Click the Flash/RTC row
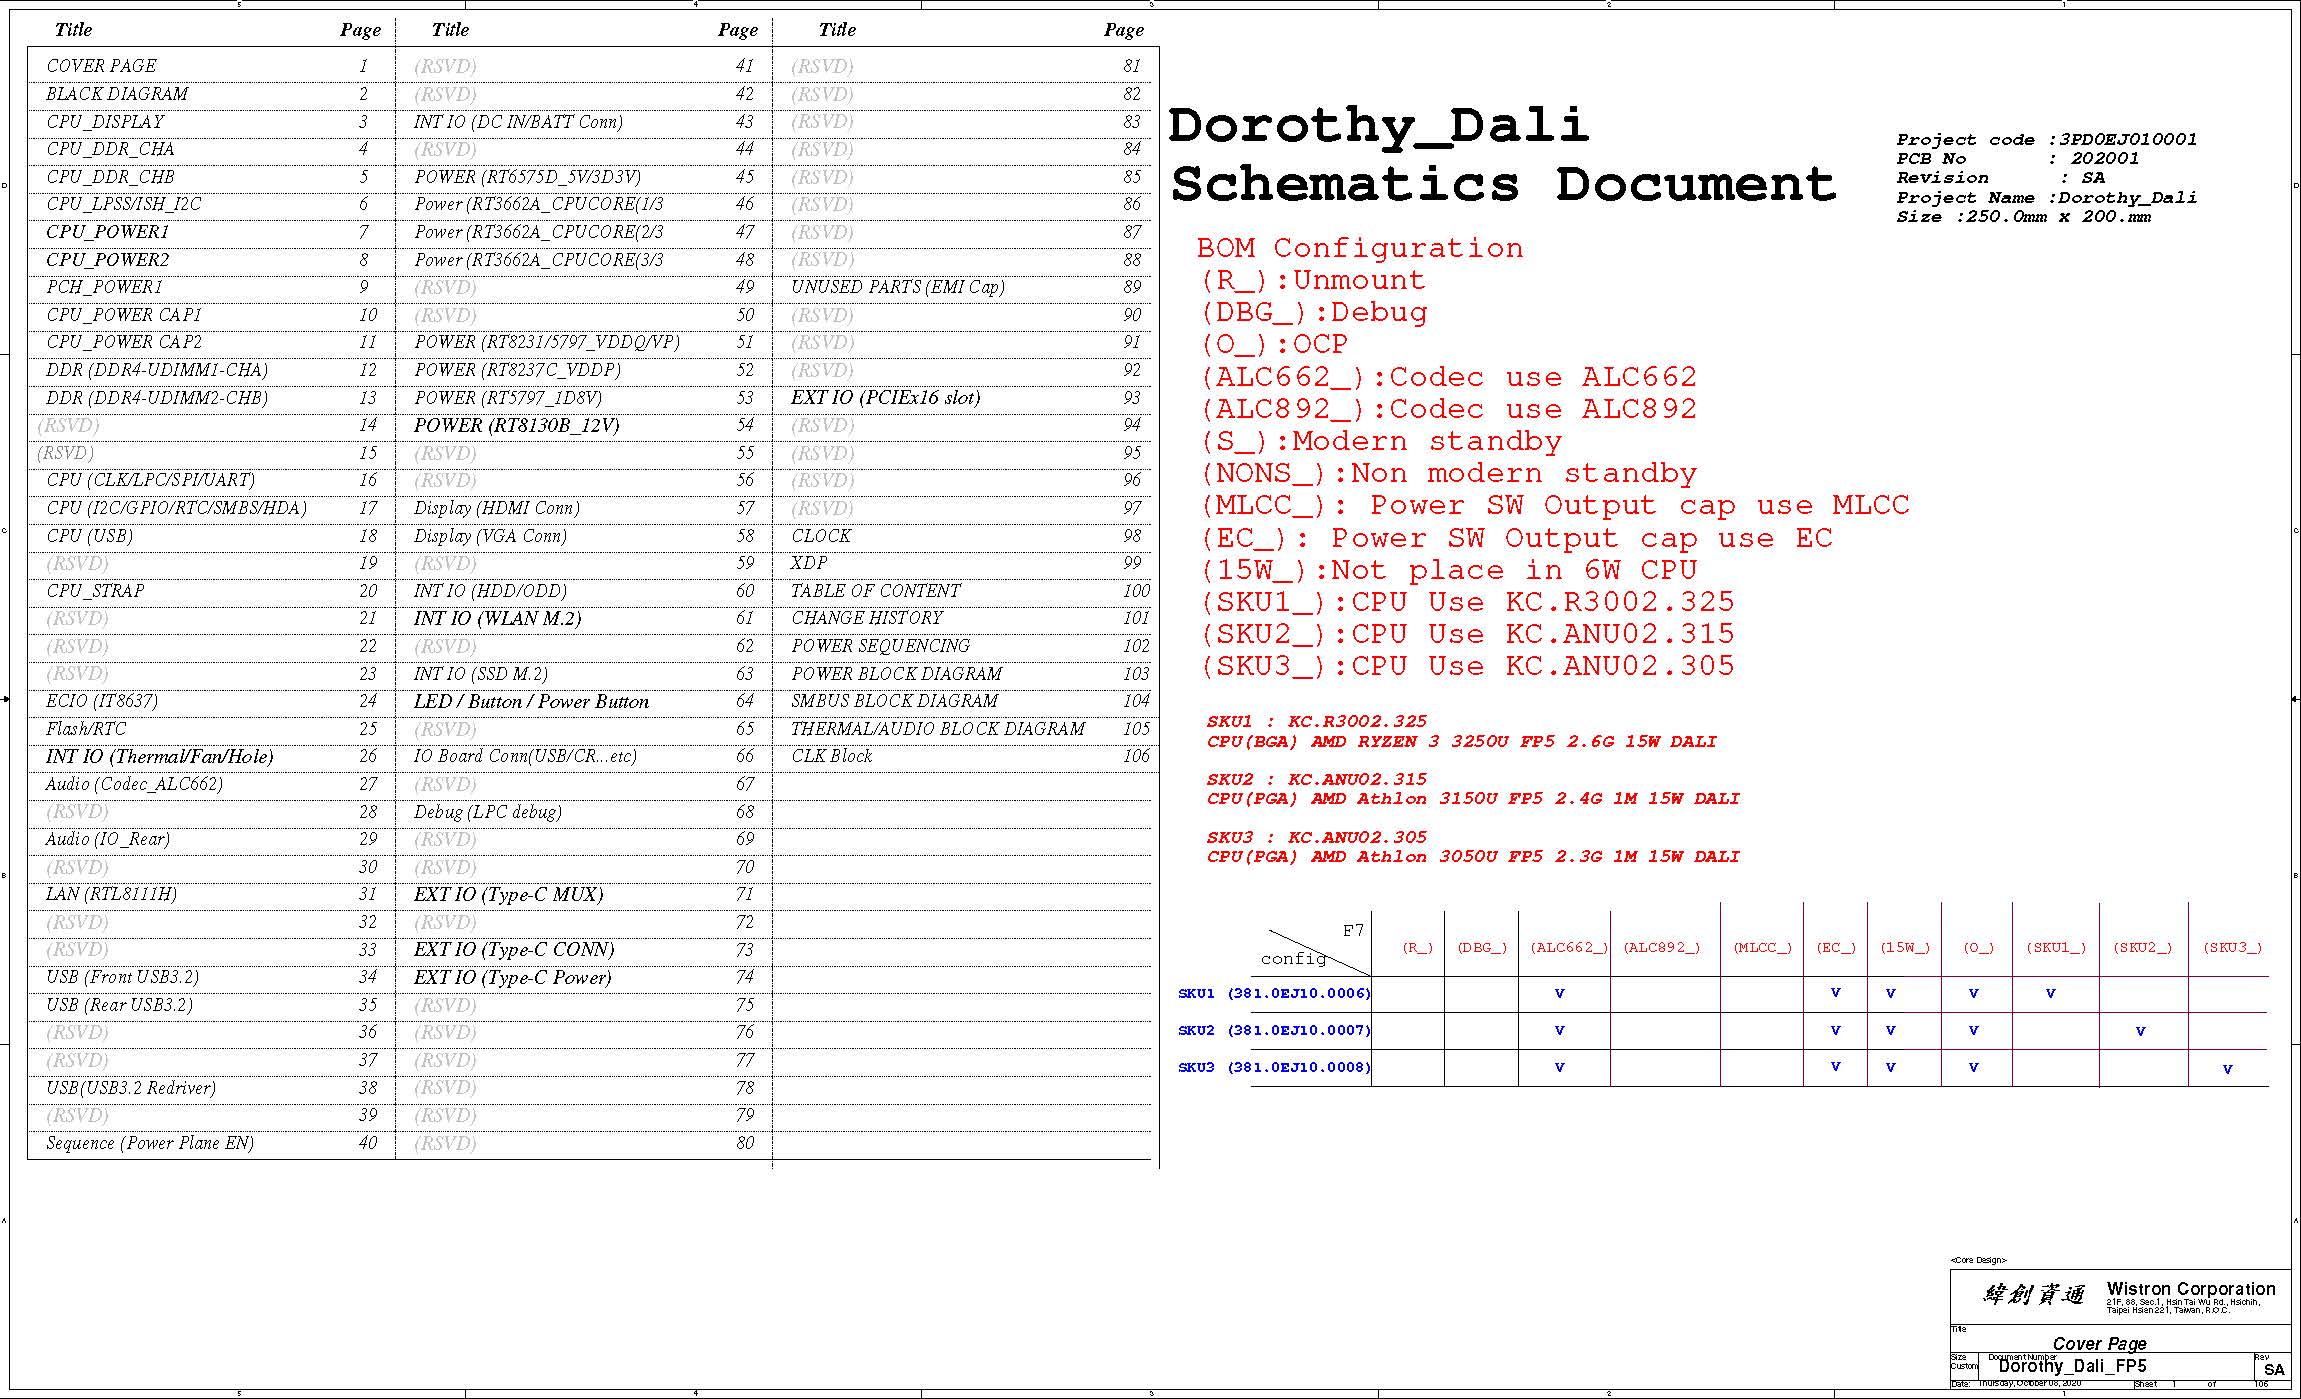Screen dimensions: 2301x1399 86,729
